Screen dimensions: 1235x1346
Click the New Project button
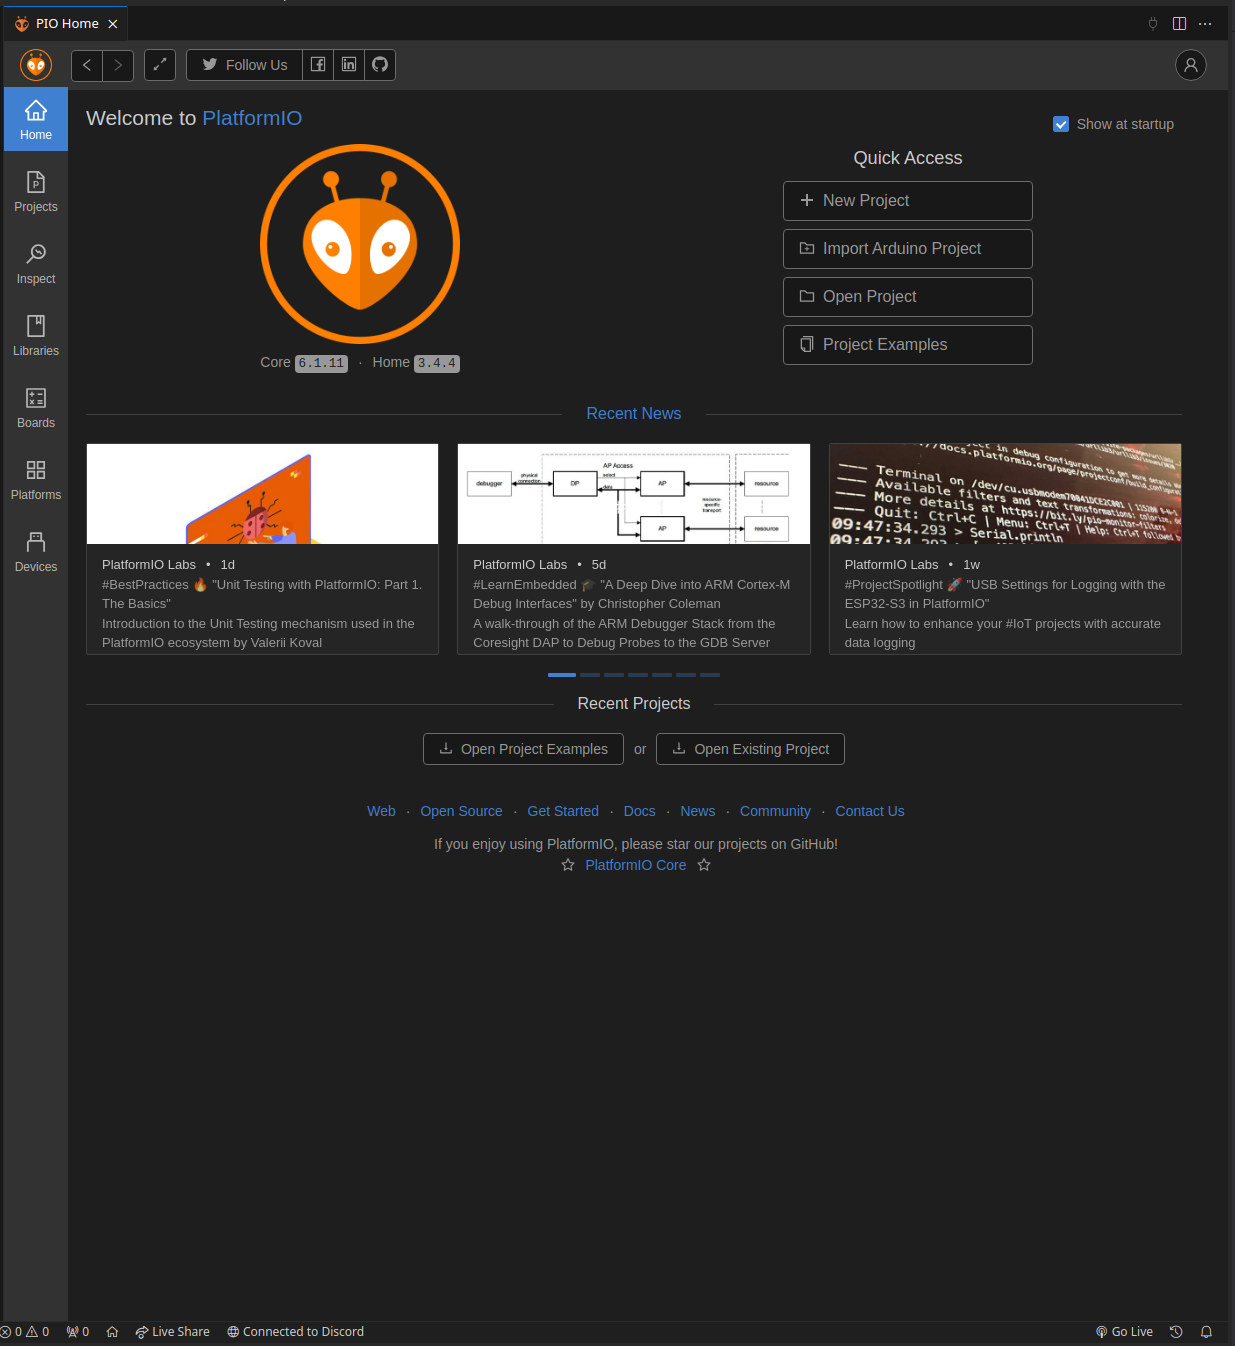(907, 201)
